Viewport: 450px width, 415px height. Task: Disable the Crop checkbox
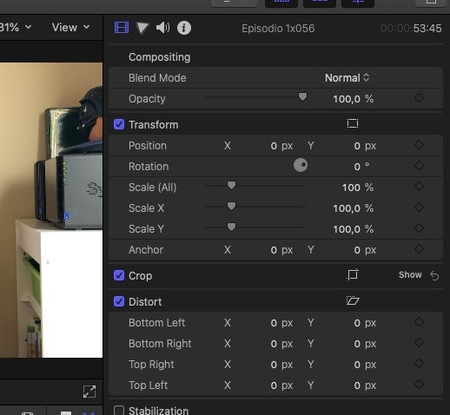(x=119, y=275)
